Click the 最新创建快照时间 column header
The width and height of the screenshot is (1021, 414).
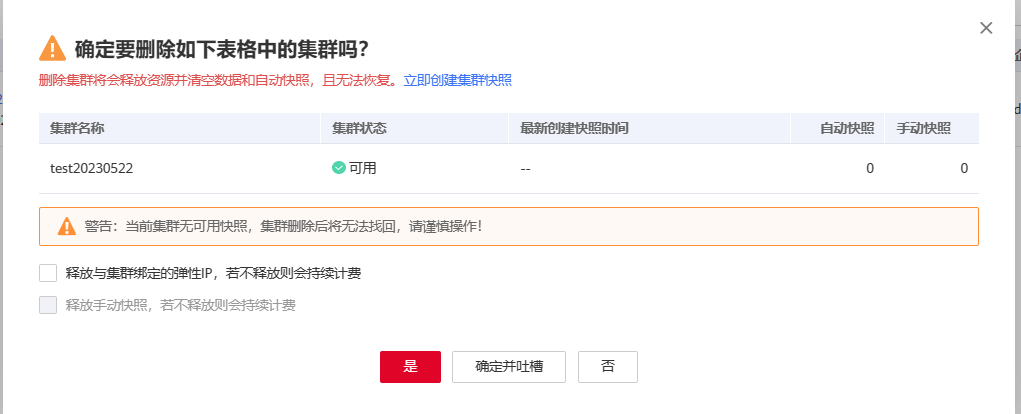574,129
